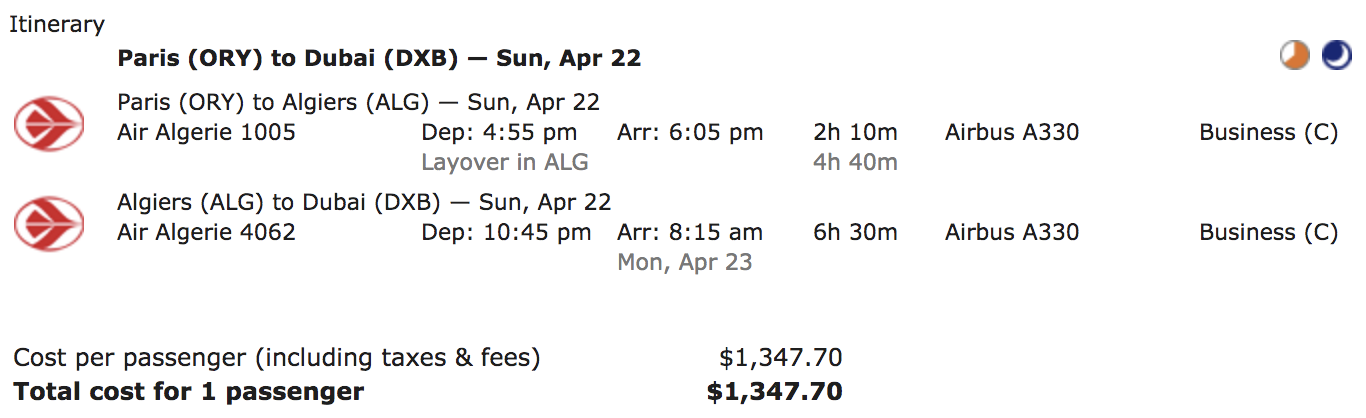Click the blue moon overnight flight icon
This screenshot has height=418, width=1366.
click(1336, 56)
